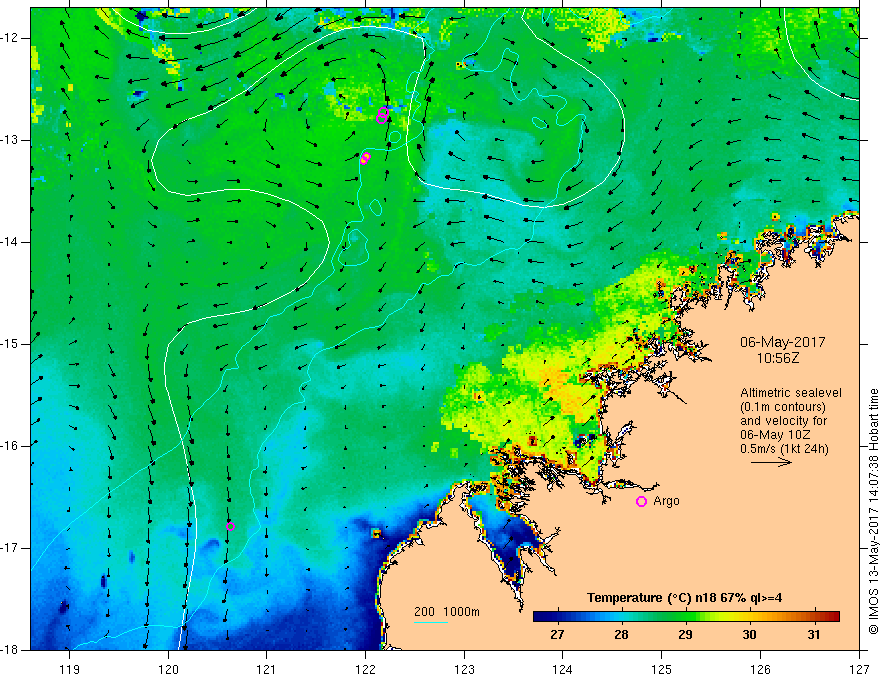
Task: Click the colorbar tick label 31
Action: point(813,635)
